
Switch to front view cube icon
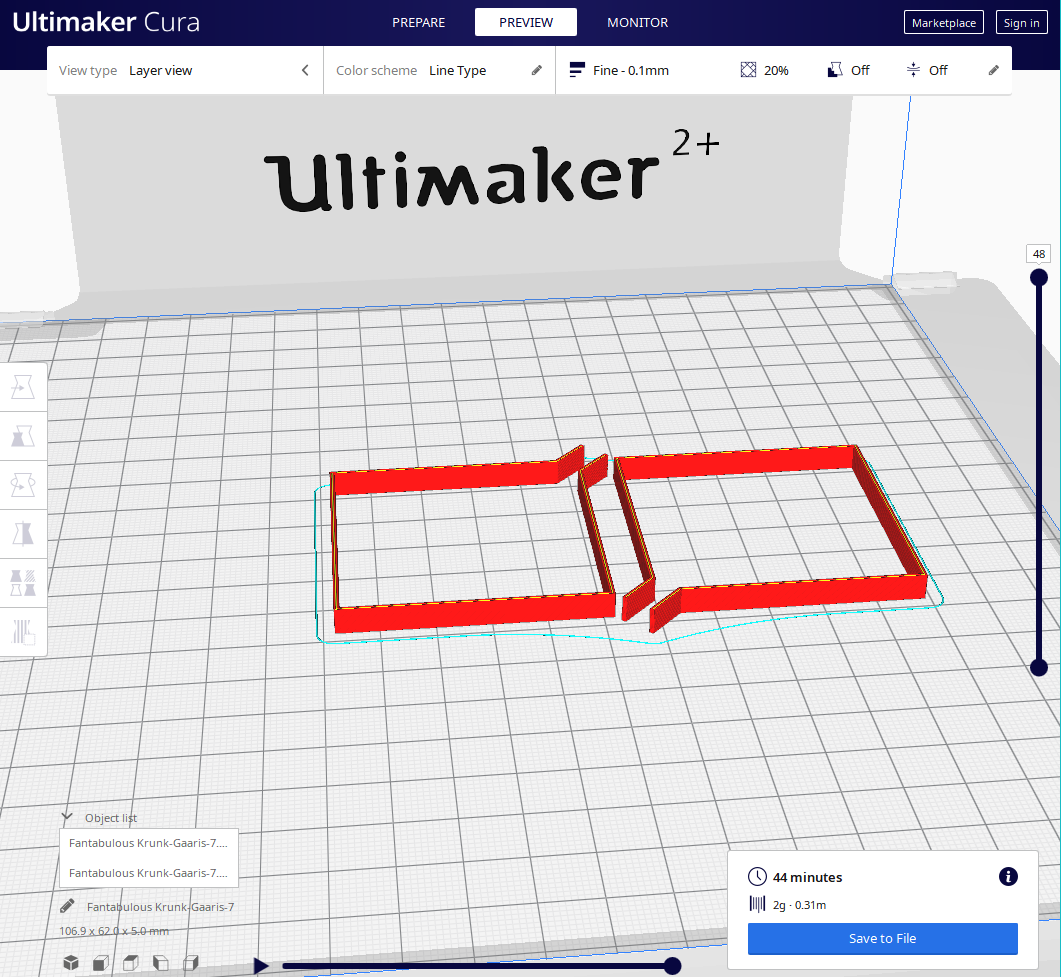point(101,962)
